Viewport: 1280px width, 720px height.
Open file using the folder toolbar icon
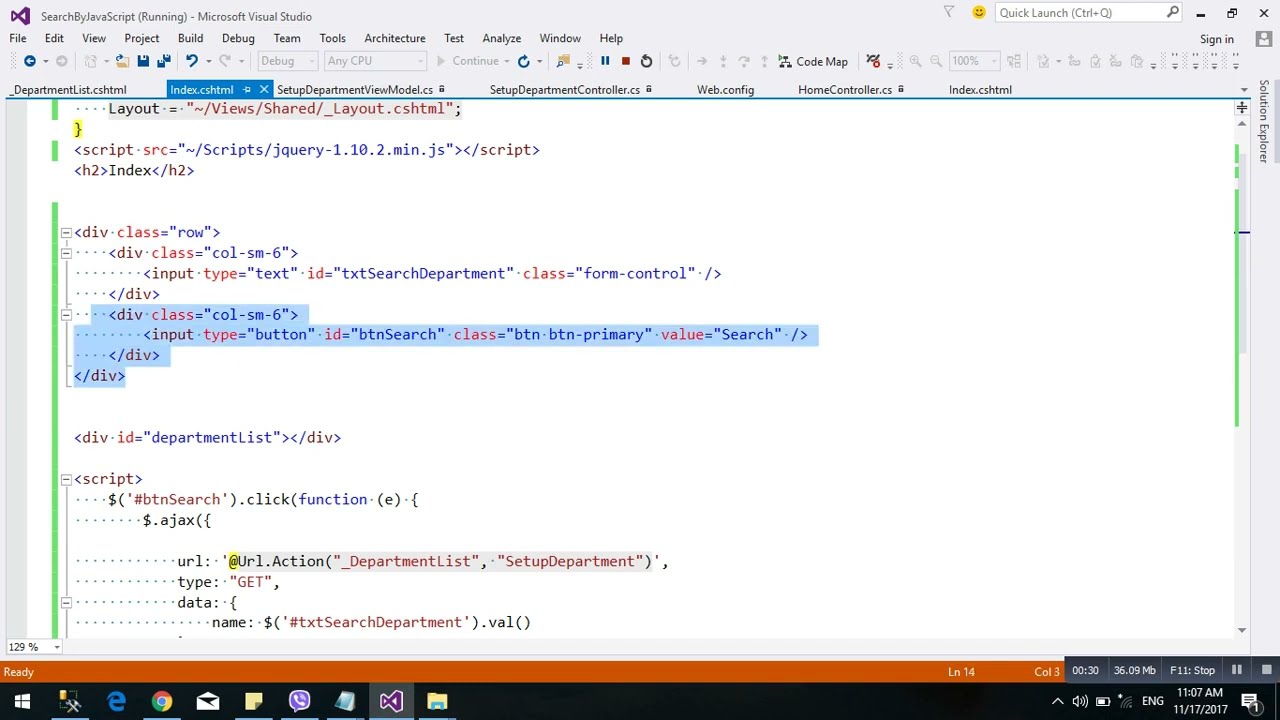[122, 61]
